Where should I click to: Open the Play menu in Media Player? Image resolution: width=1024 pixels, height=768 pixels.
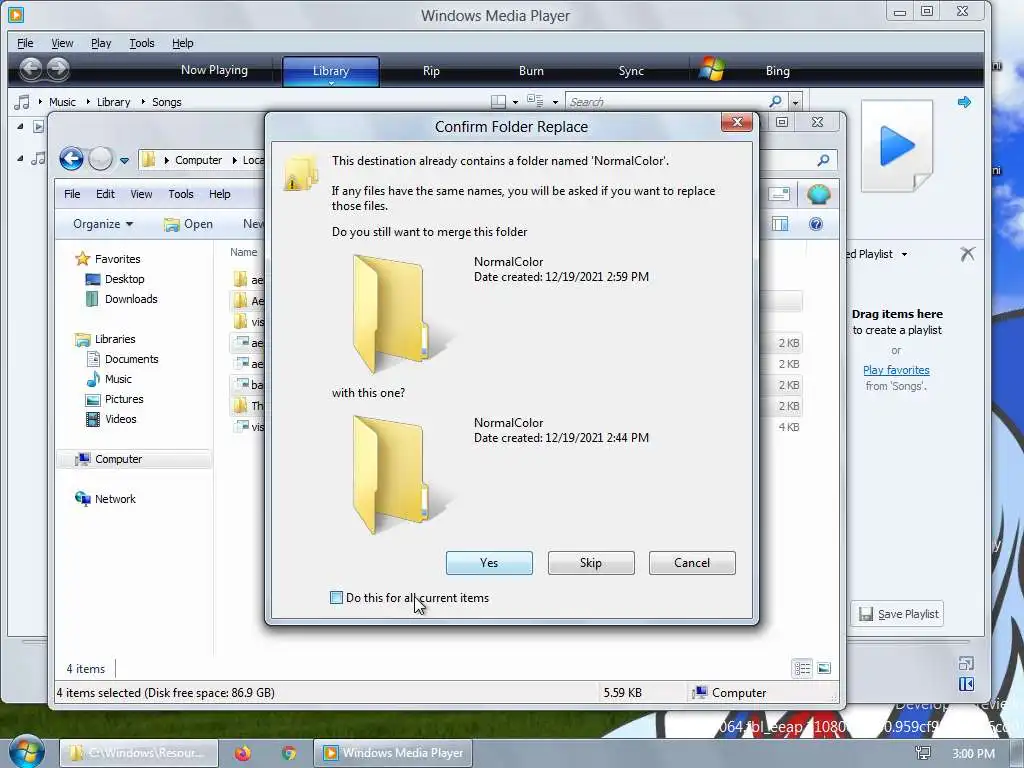[101, 43]
